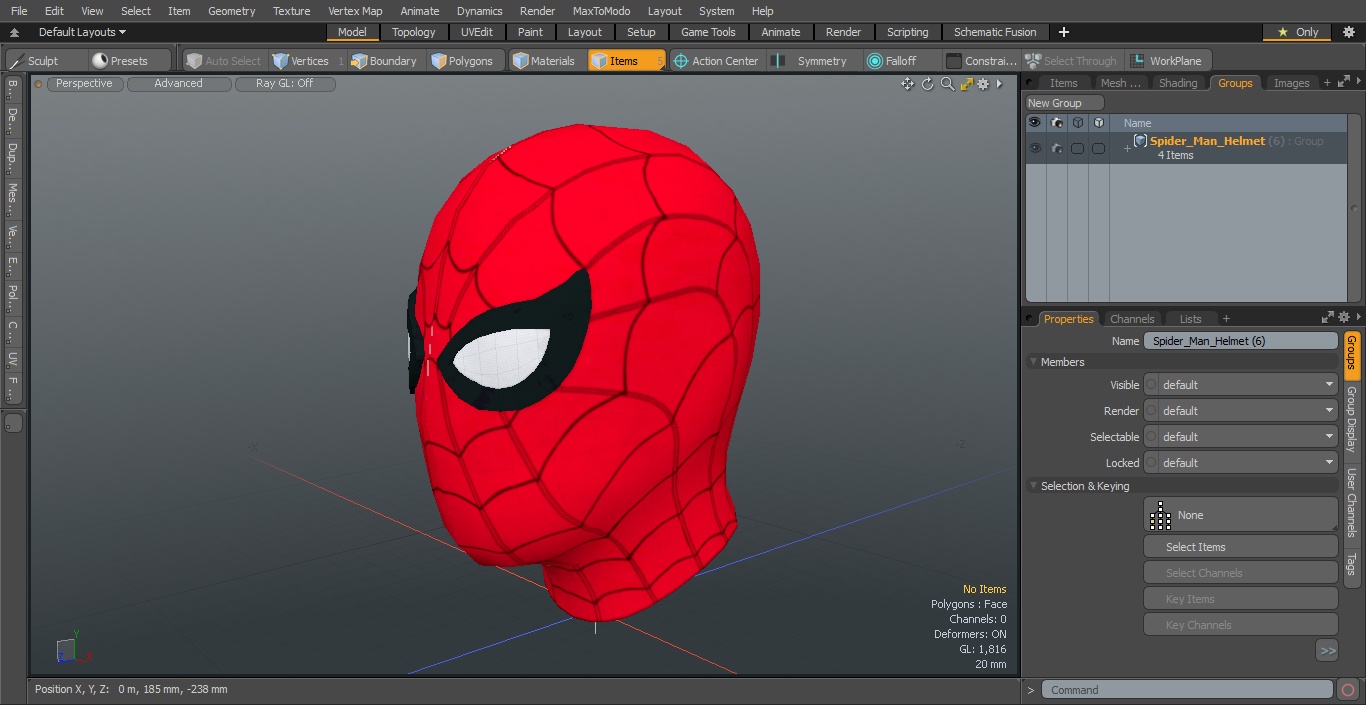Image resolution: width=1366 pixels, height=705 pixels.
Task: Maximize the Properties panel with its arrows icon
Action: pos(1328,318)
